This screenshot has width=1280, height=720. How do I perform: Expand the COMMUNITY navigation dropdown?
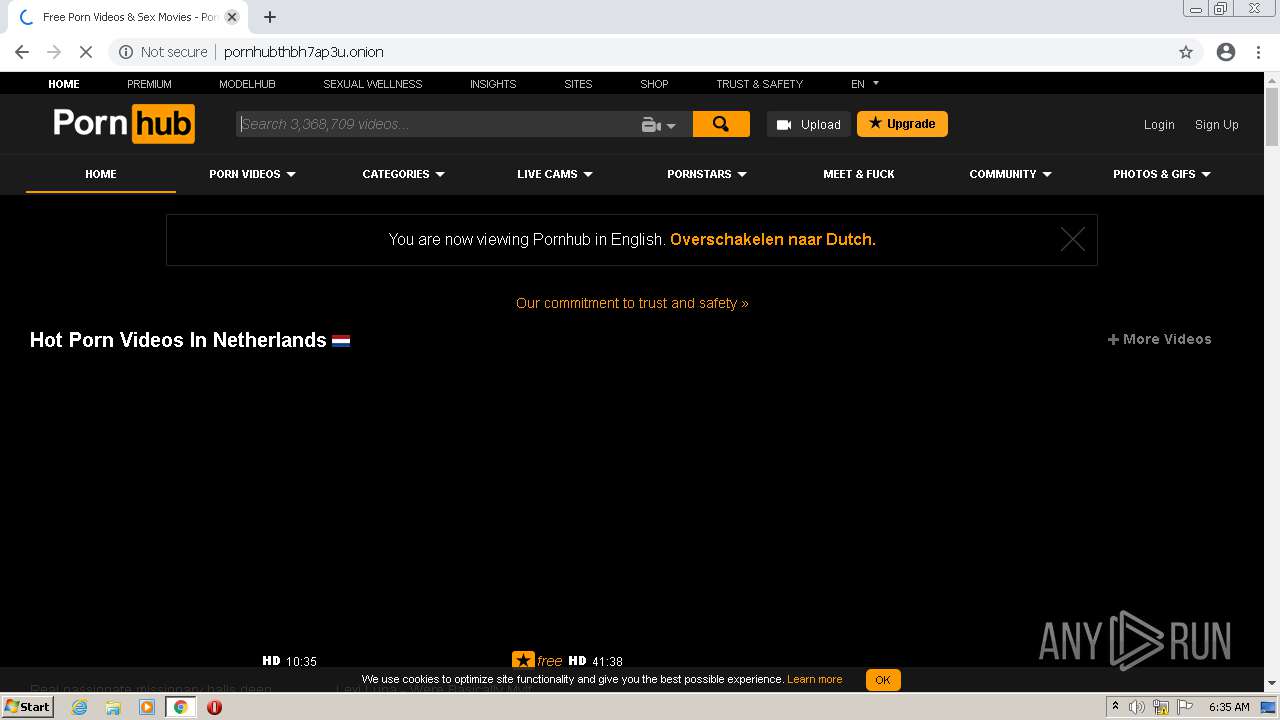tap(1010, 174)
